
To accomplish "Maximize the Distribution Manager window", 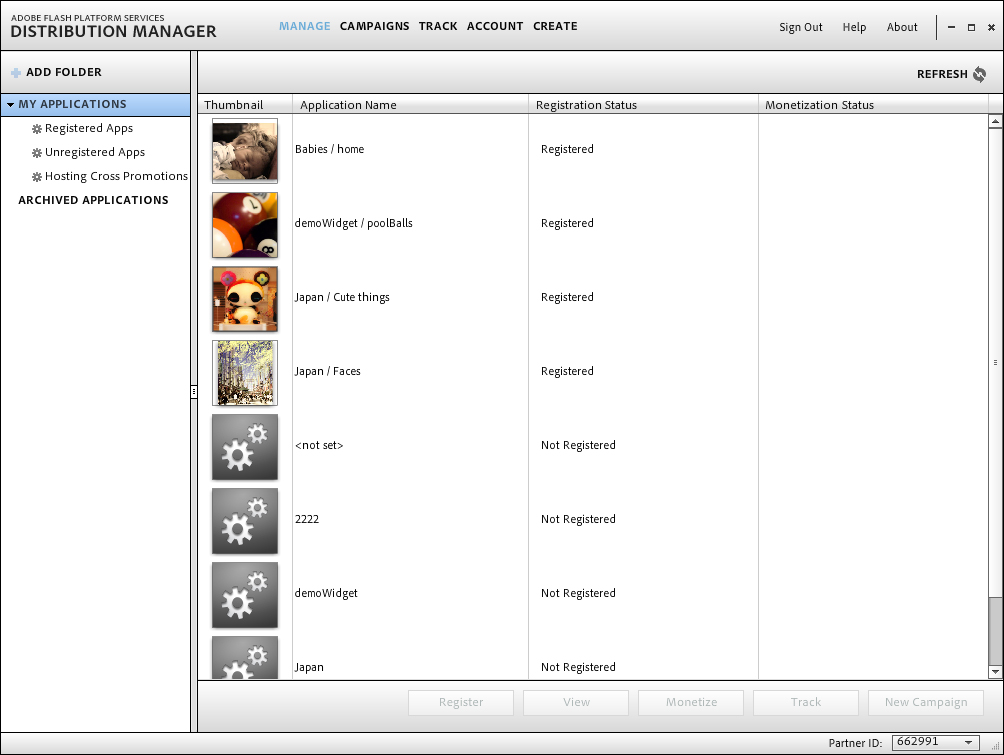I will pos(971,28).
